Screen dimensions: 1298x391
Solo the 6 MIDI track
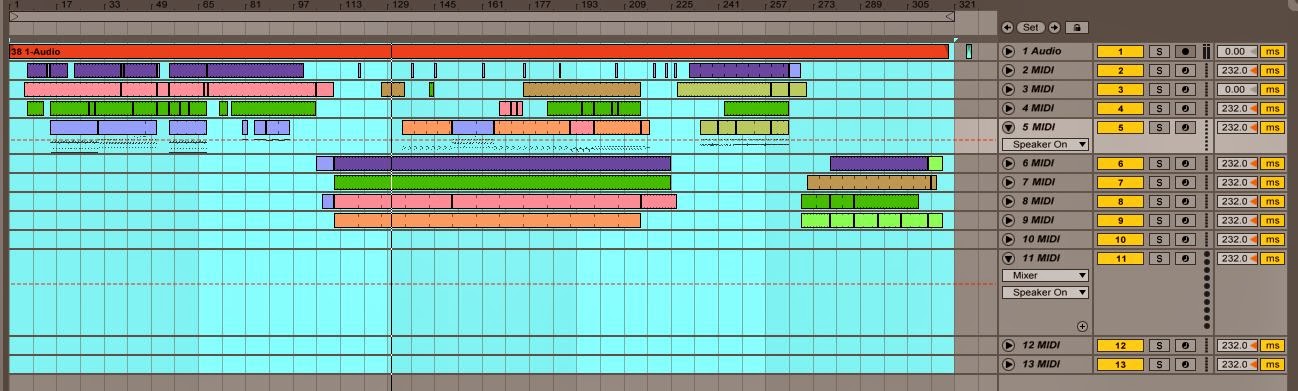(x=1159, y=163)
